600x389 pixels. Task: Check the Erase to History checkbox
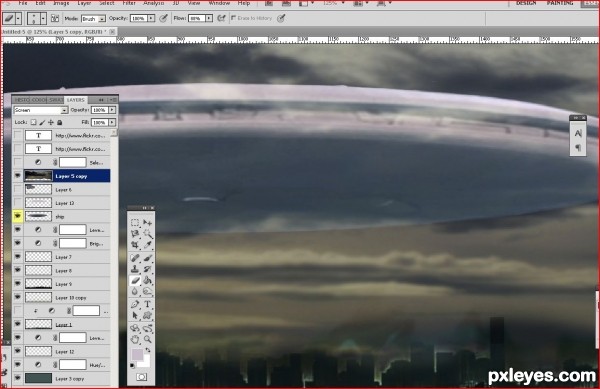click(x=233, y=18)
